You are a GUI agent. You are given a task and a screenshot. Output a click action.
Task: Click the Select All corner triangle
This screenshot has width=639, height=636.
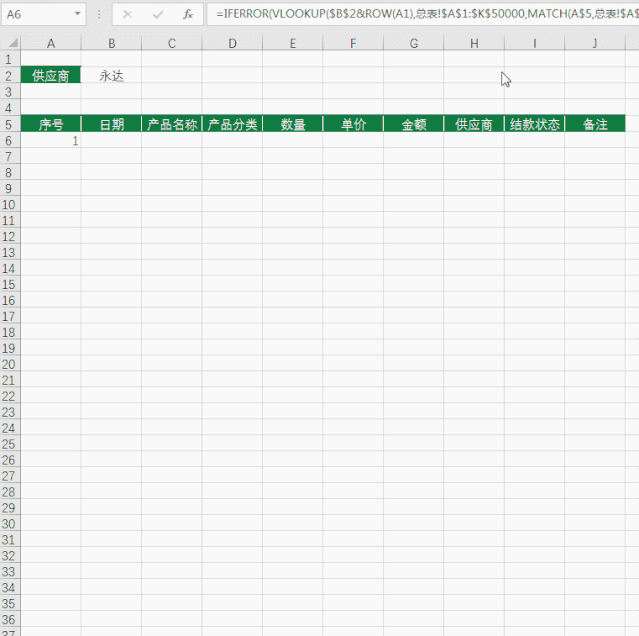click(x=10, y=44)
